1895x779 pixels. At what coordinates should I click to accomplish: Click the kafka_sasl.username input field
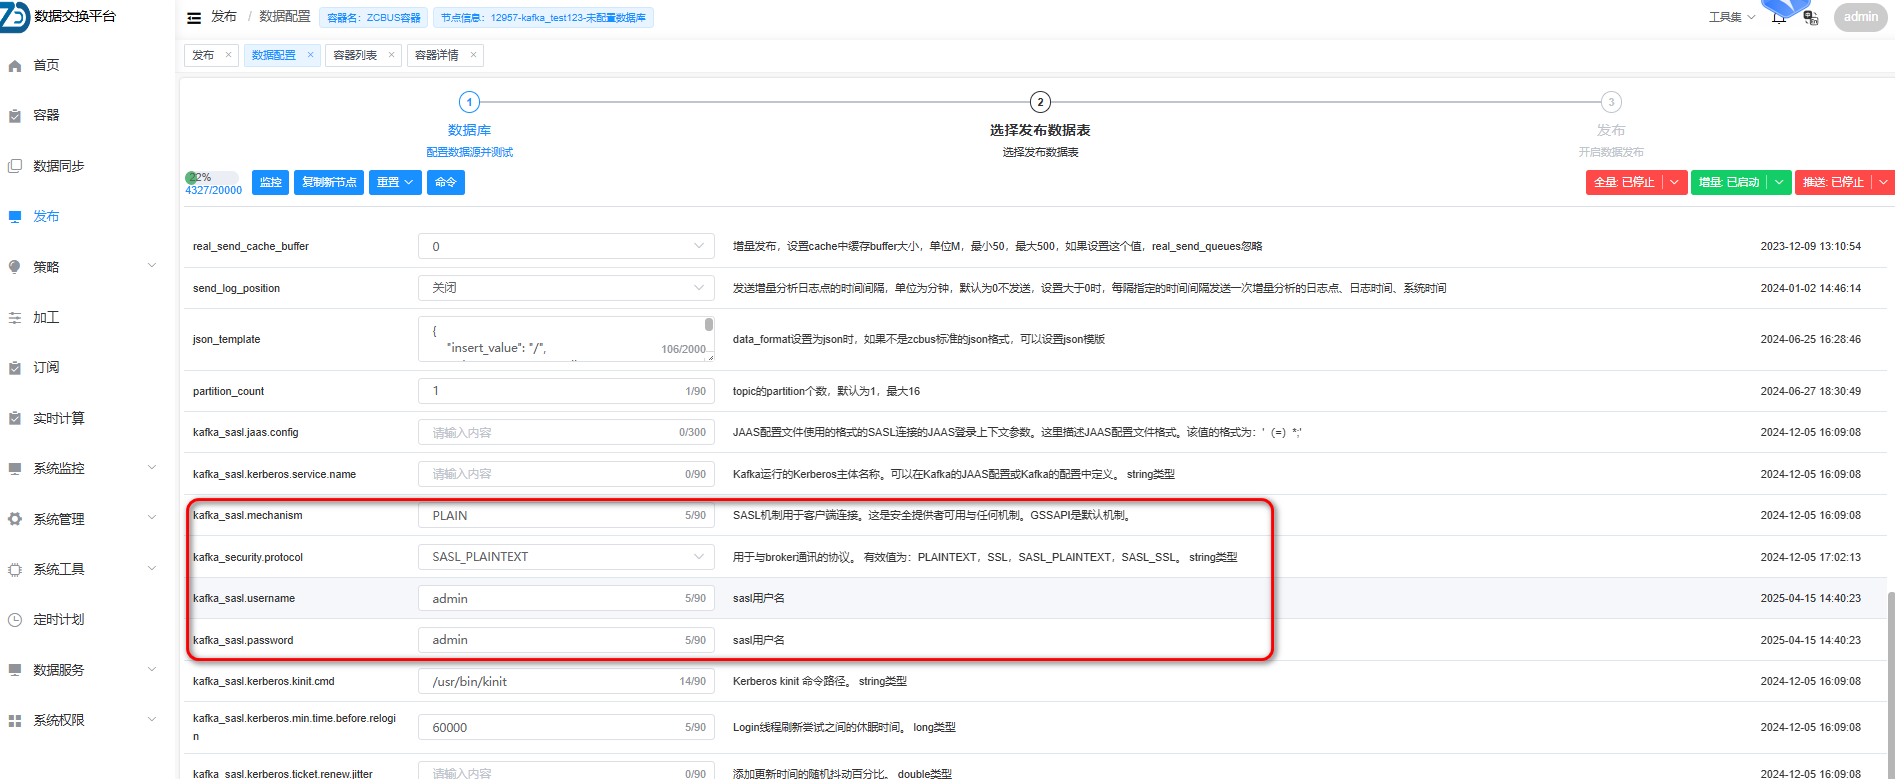tap(556, 598)
